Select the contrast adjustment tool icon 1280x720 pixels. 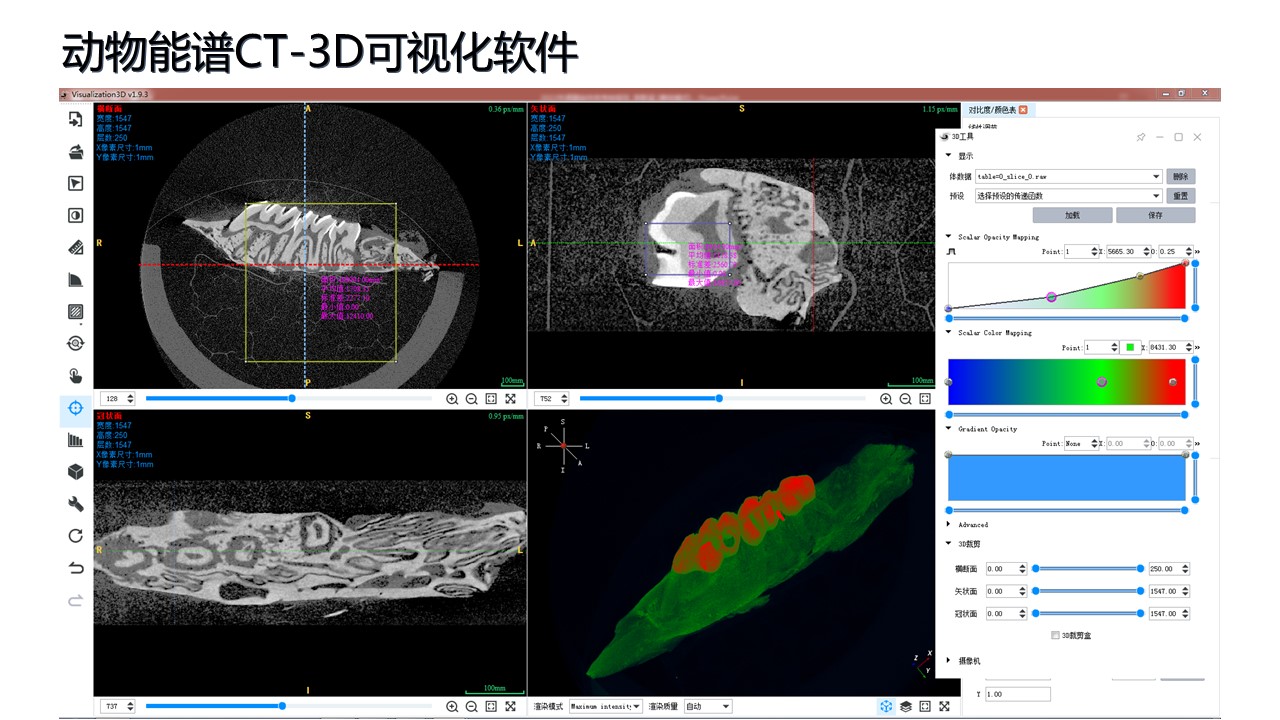[75, 215]
